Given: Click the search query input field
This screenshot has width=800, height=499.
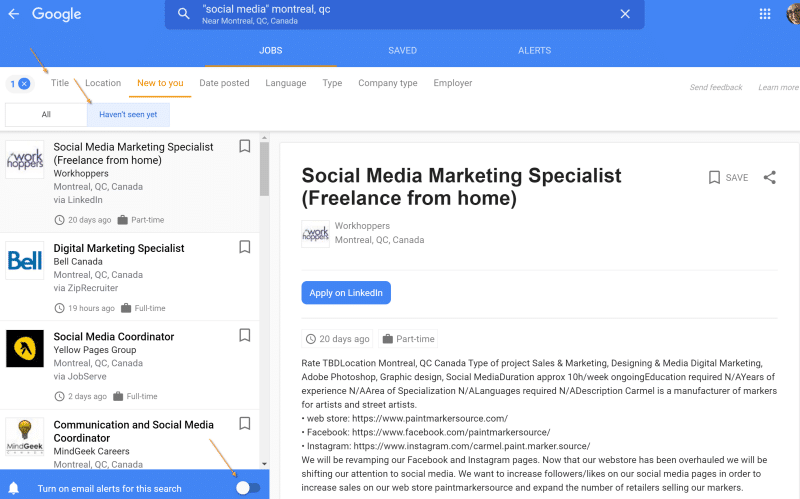Looking at the screenshot, I should click(403, 14).
